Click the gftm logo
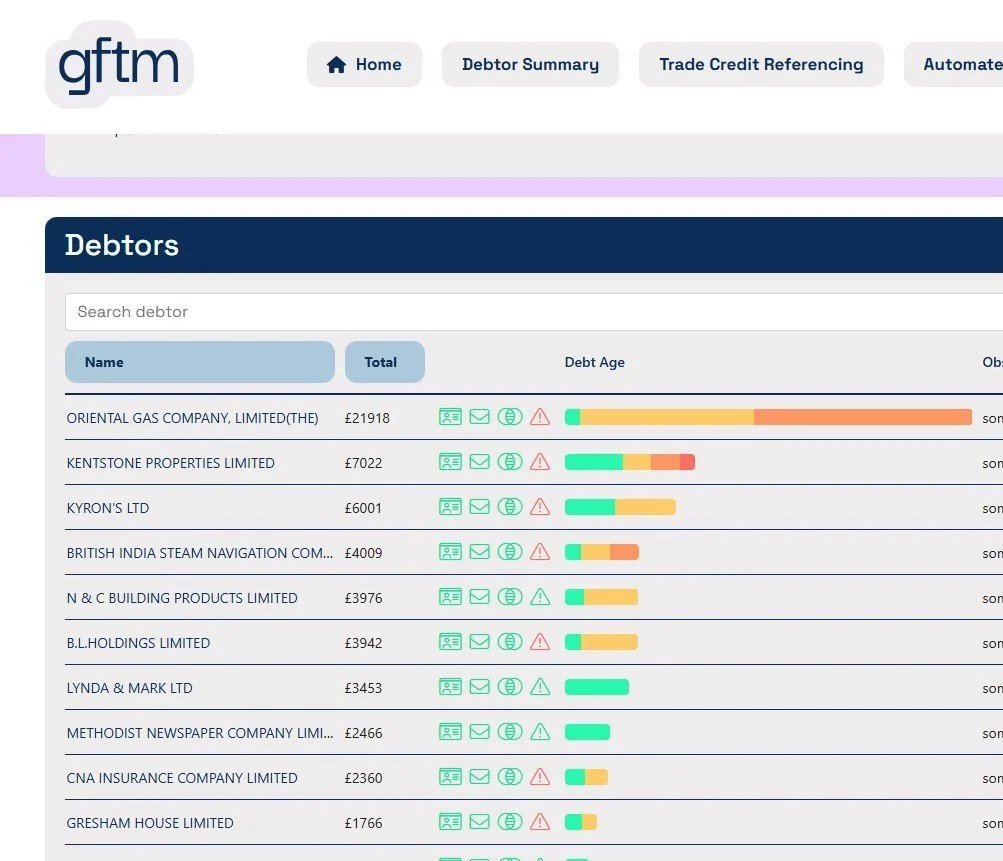This screenshot has height=861, width=1003. (119, 65)
